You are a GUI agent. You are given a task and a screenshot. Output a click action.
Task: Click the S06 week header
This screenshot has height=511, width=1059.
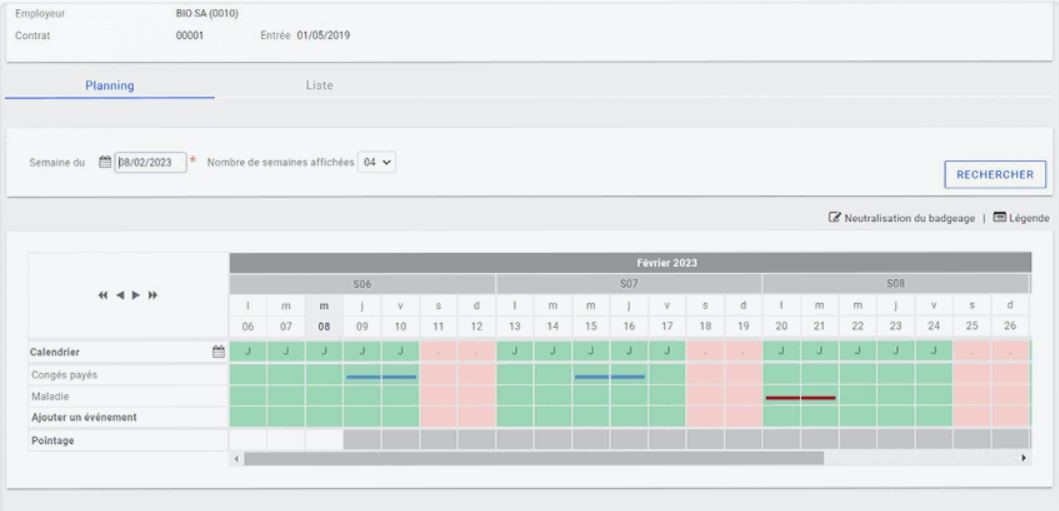point(362,284)
